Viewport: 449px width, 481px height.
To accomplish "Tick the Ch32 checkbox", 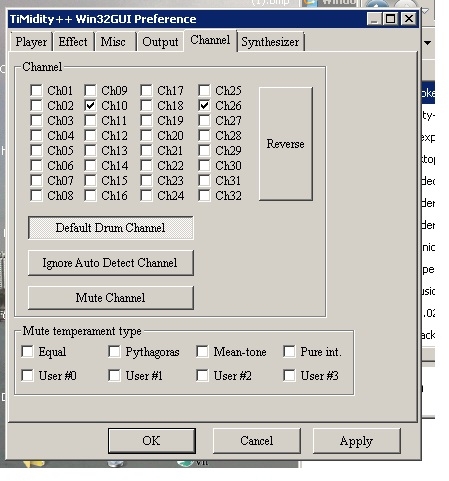I will (204, 195).
